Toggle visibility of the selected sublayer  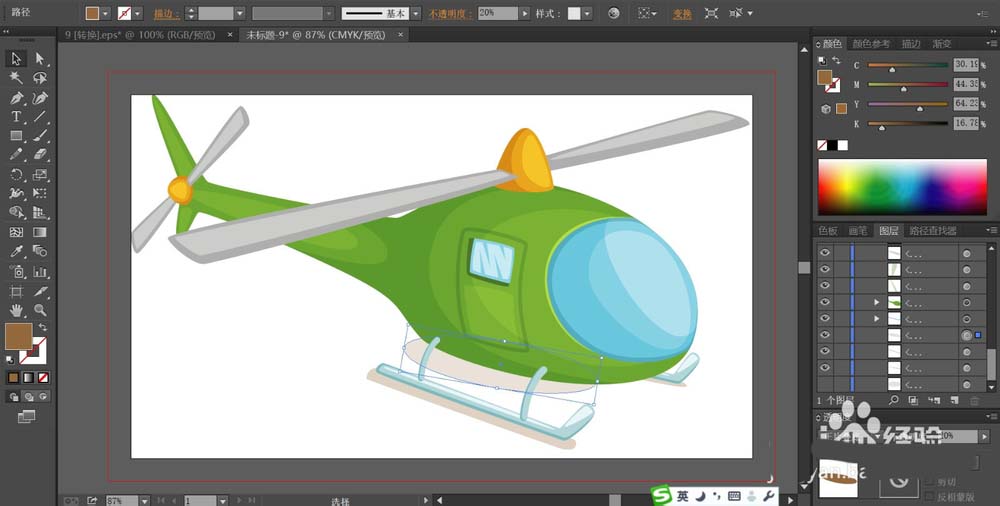click(825, 334)
